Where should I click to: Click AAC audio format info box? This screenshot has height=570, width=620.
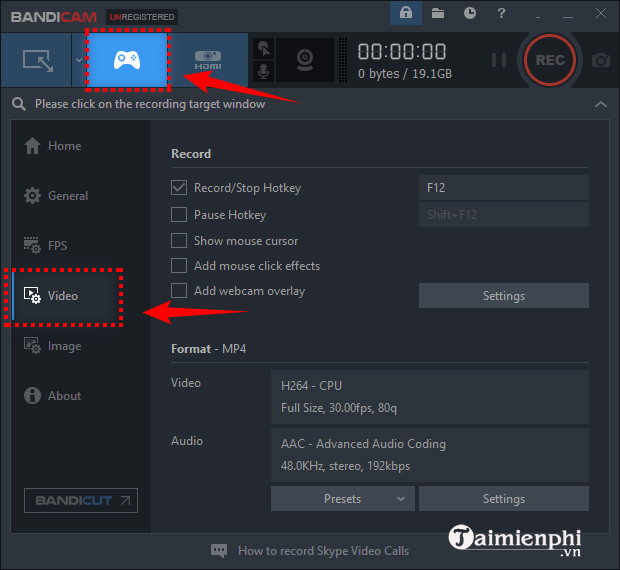tap(430, 455)
